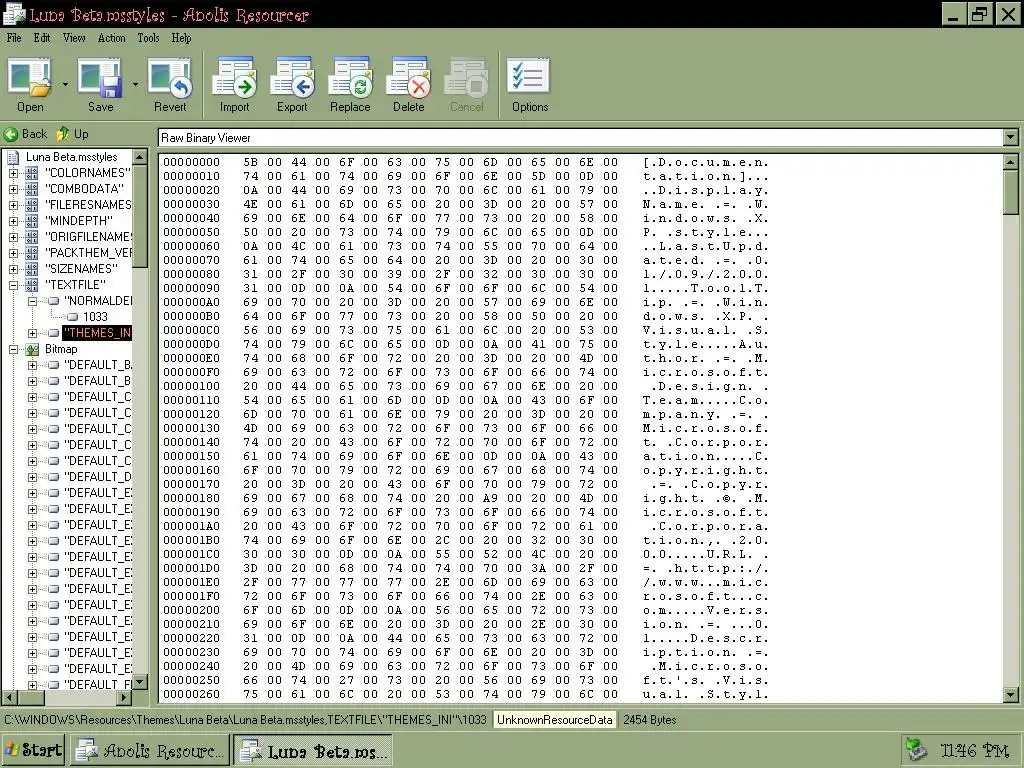Collapse the Bitmap tree node

tap(13, 349)
